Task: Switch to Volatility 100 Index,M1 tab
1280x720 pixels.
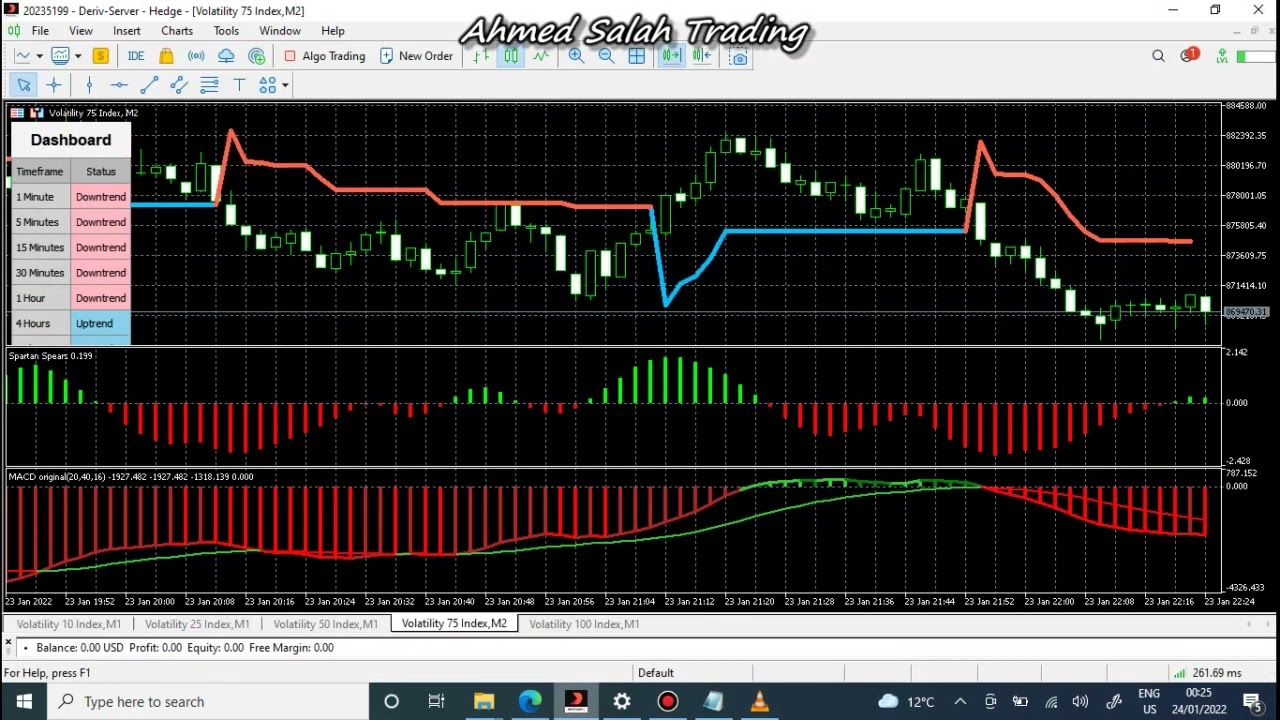Action: 584,624
